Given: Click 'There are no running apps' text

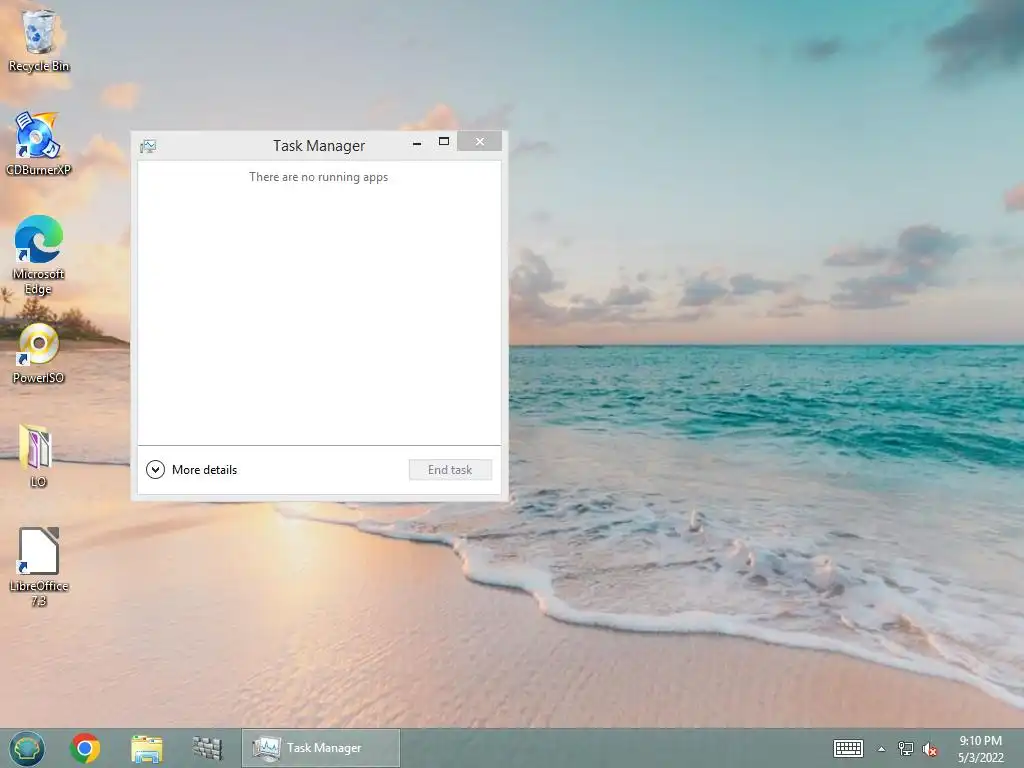Looking at the screenshot, I should (319, 177).
